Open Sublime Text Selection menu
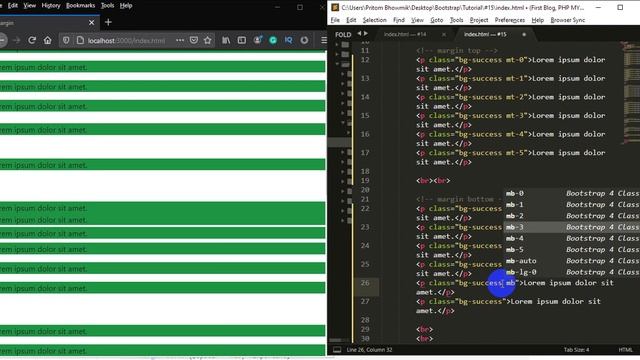 [374, 20]
